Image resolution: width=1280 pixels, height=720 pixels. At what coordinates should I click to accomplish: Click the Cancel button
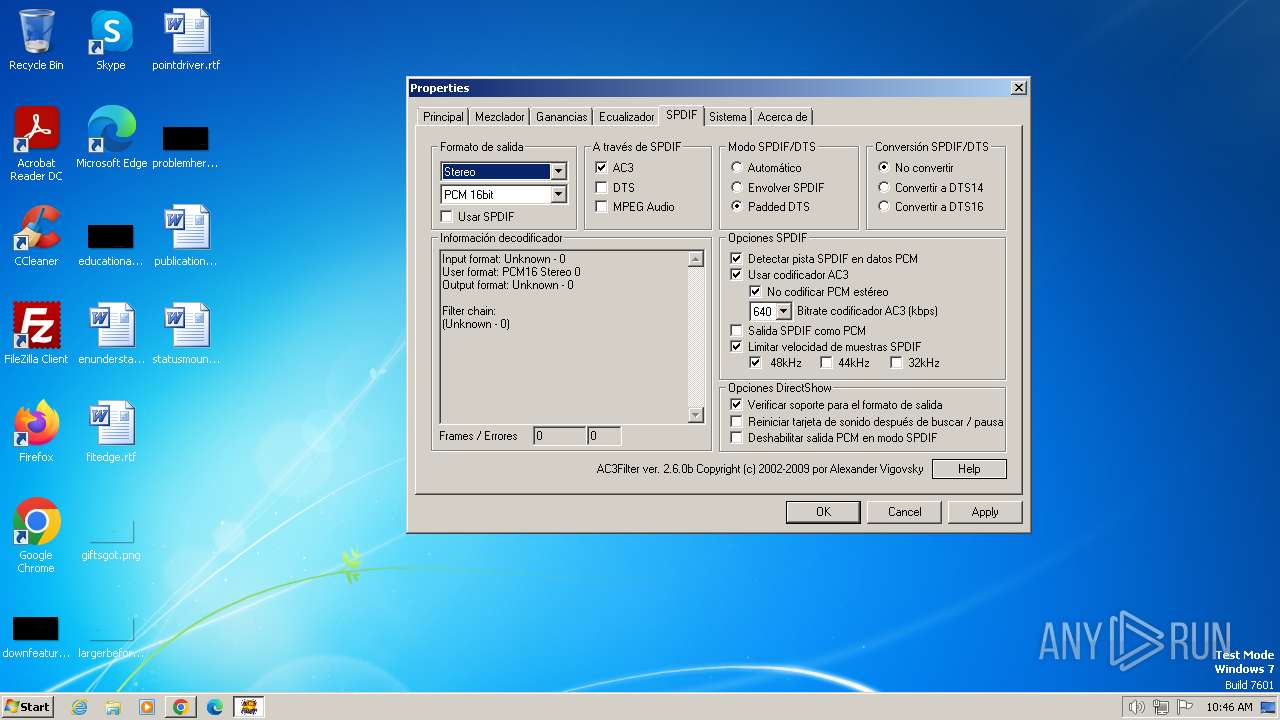(x=905, y=512)
